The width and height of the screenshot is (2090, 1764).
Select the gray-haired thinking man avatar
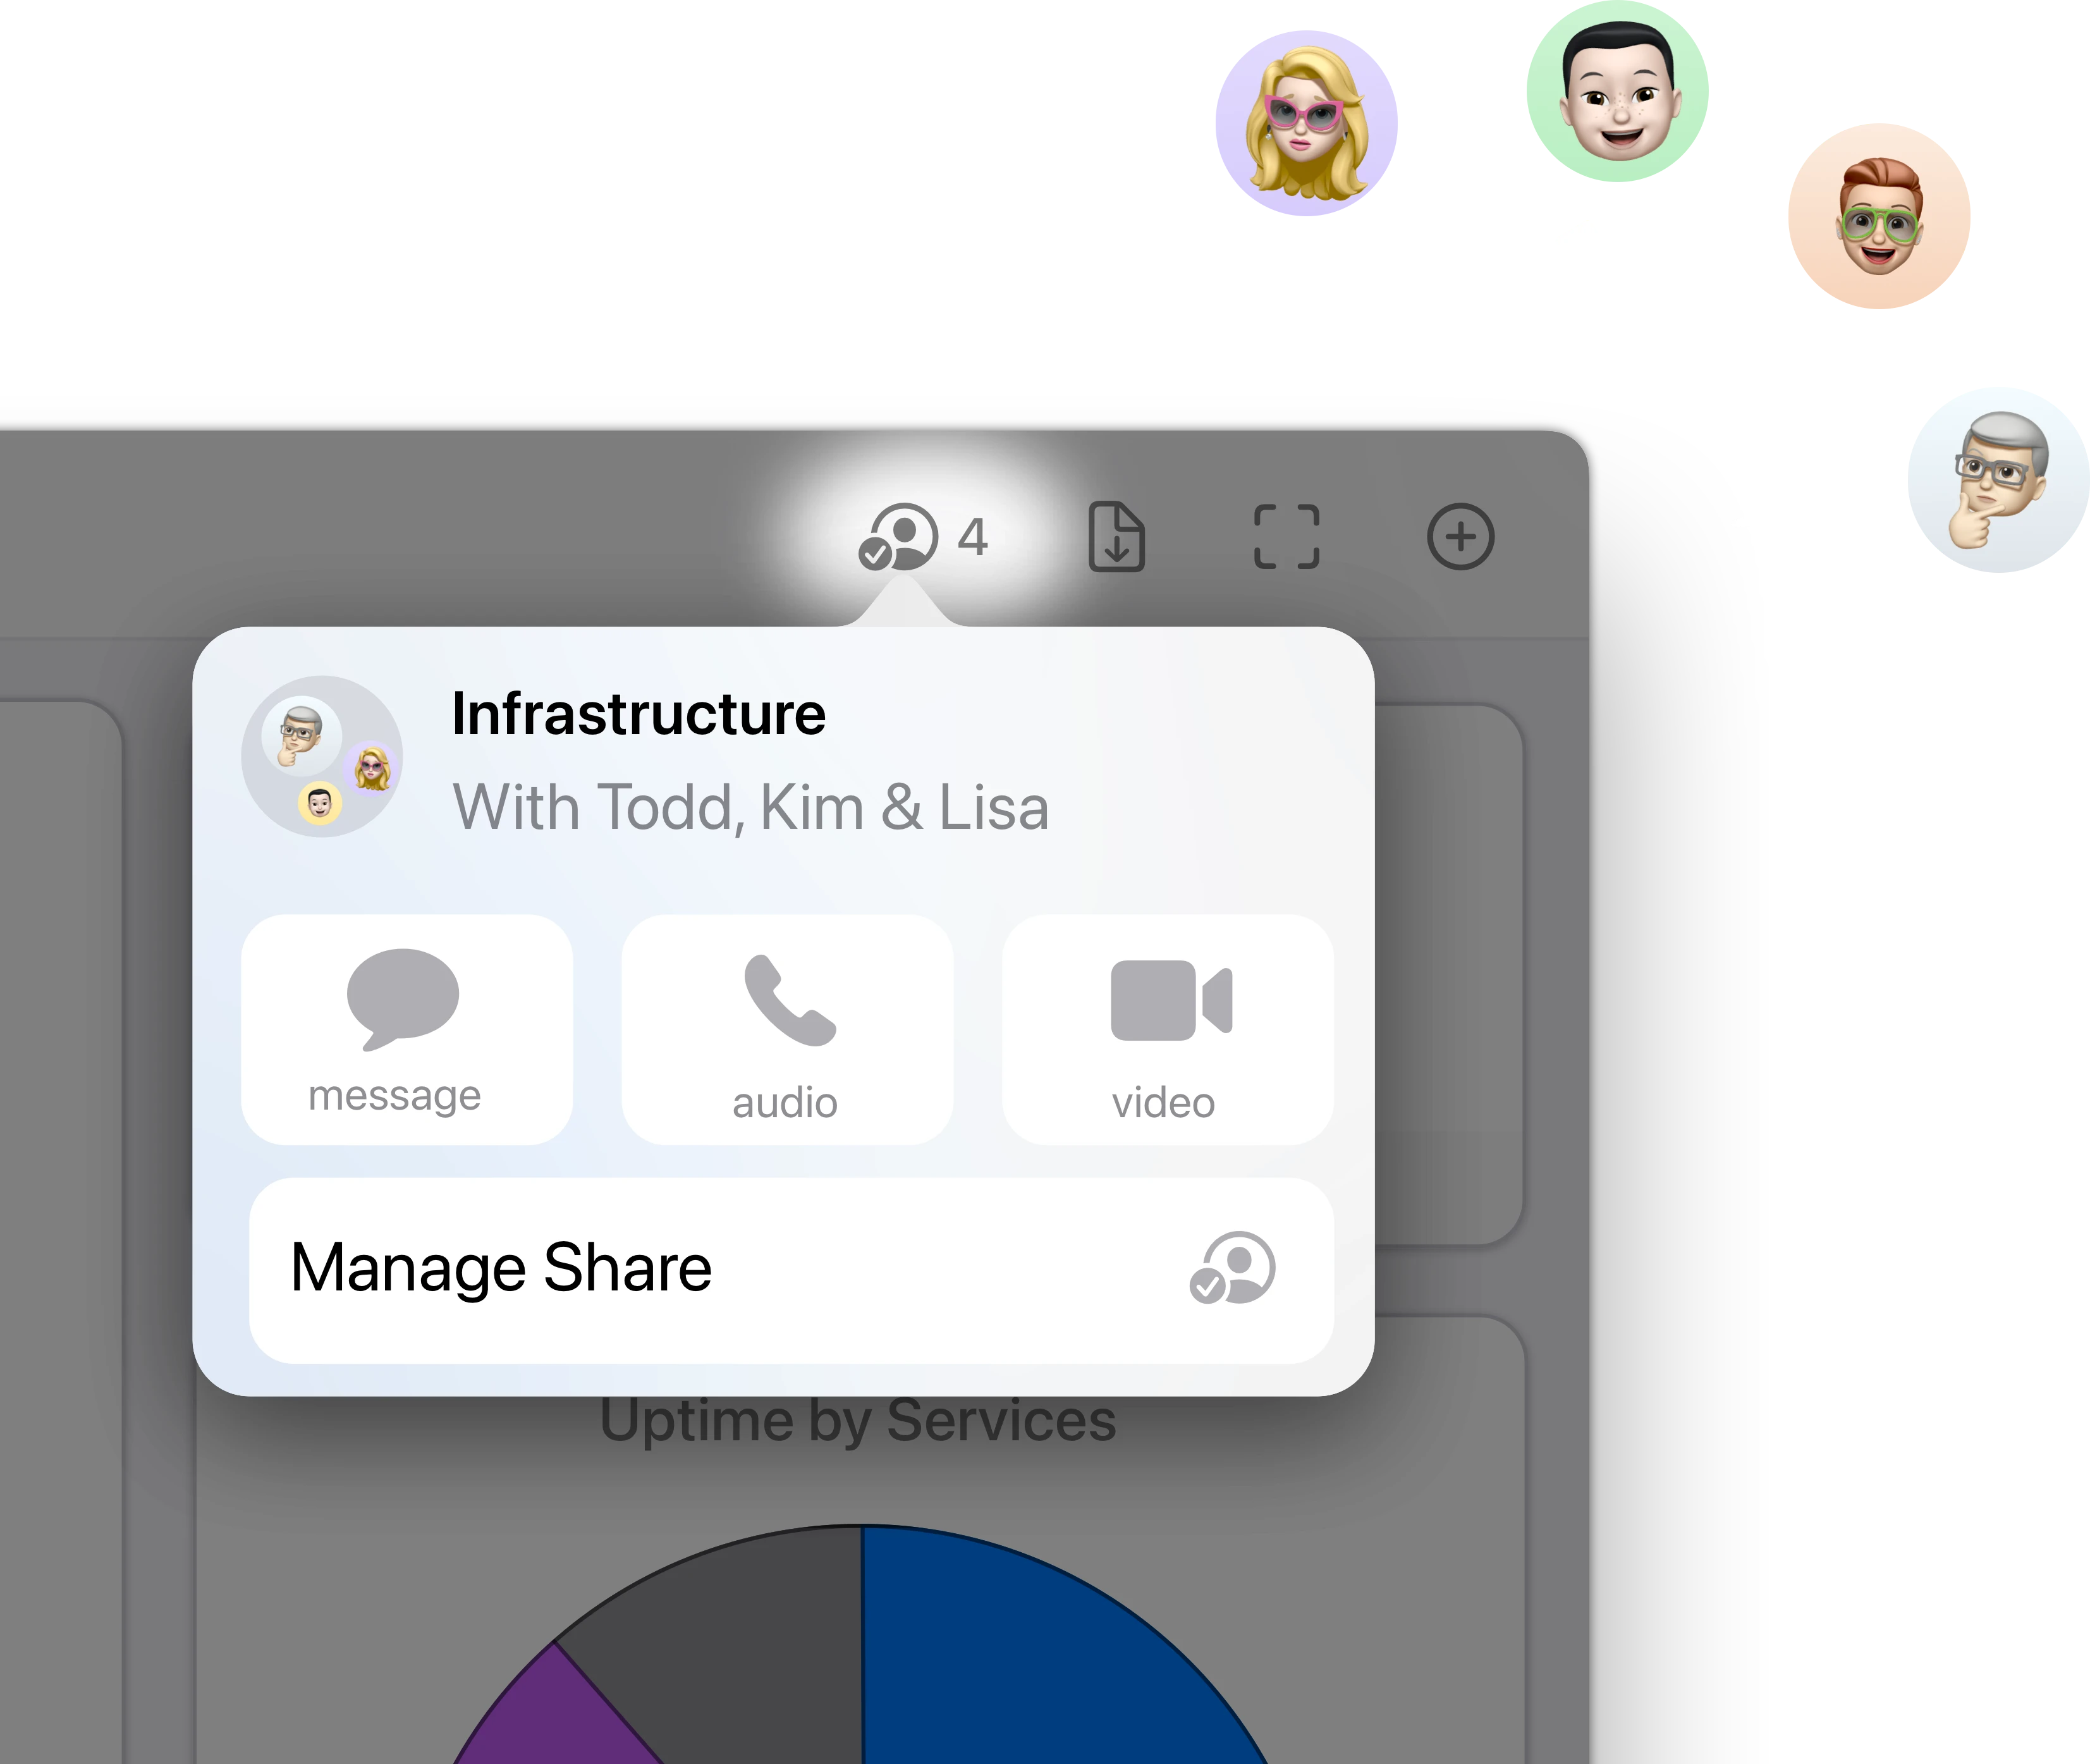[1999, 480]
